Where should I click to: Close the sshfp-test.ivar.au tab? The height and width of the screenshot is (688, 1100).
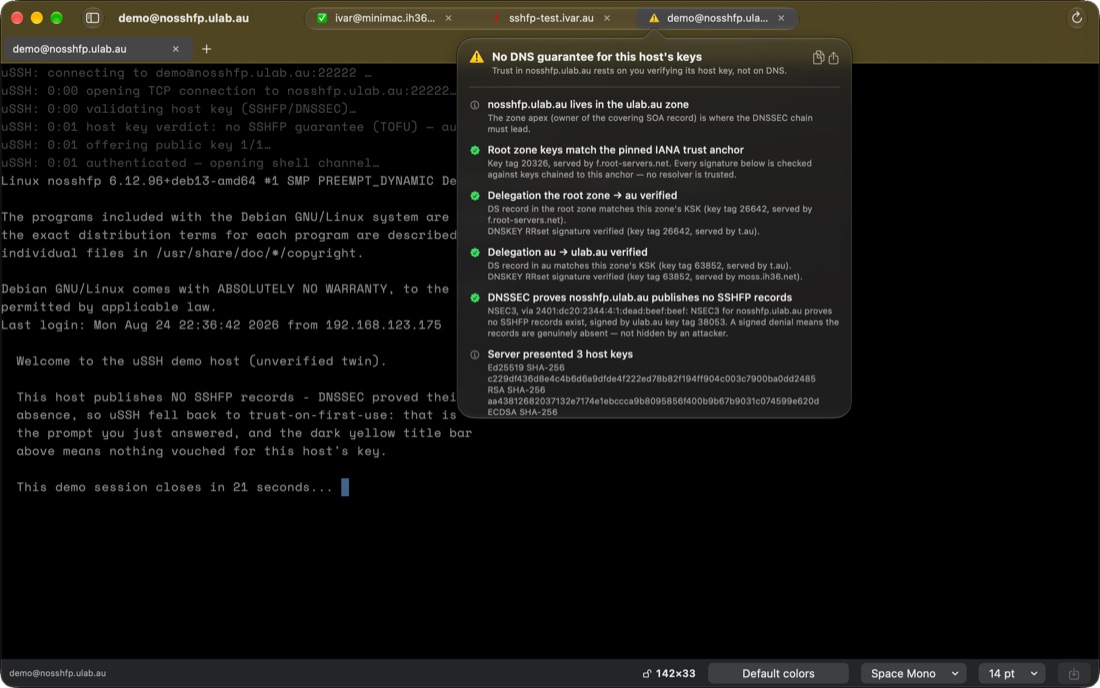click(x=607, y=18)
